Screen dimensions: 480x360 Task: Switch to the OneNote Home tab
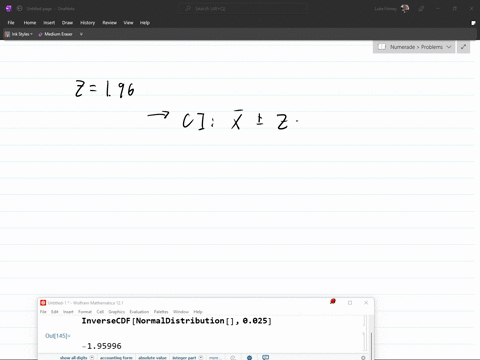(x=30, y=23)
